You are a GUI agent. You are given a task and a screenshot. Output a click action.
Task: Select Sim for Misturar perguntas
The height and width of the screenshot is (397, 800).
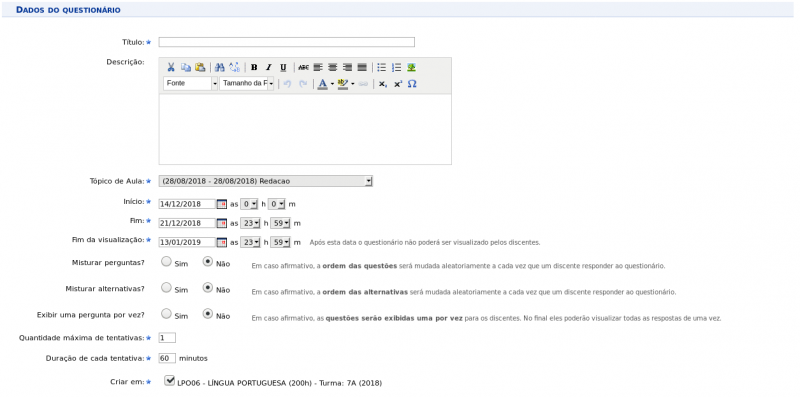166,262
